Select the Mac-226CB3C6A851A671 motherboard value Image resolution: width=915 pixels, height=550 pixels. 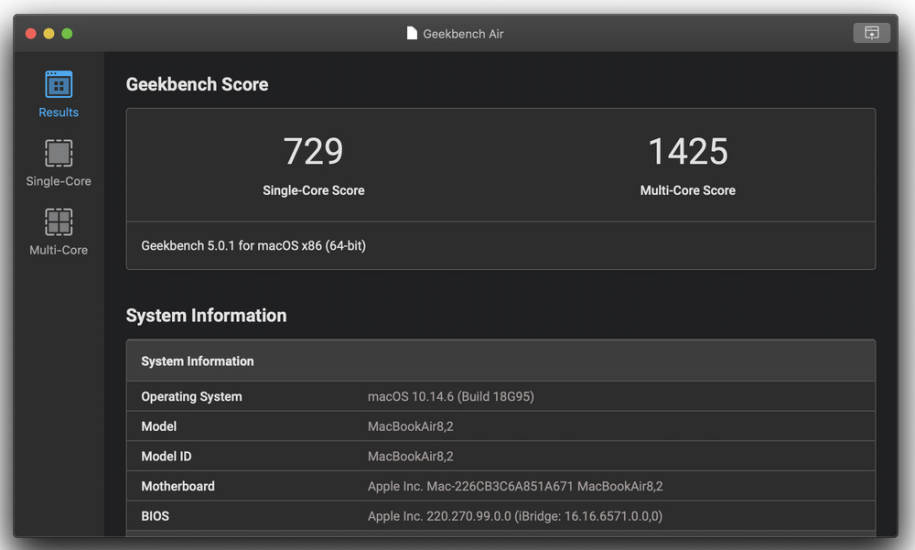coord(515,486)
